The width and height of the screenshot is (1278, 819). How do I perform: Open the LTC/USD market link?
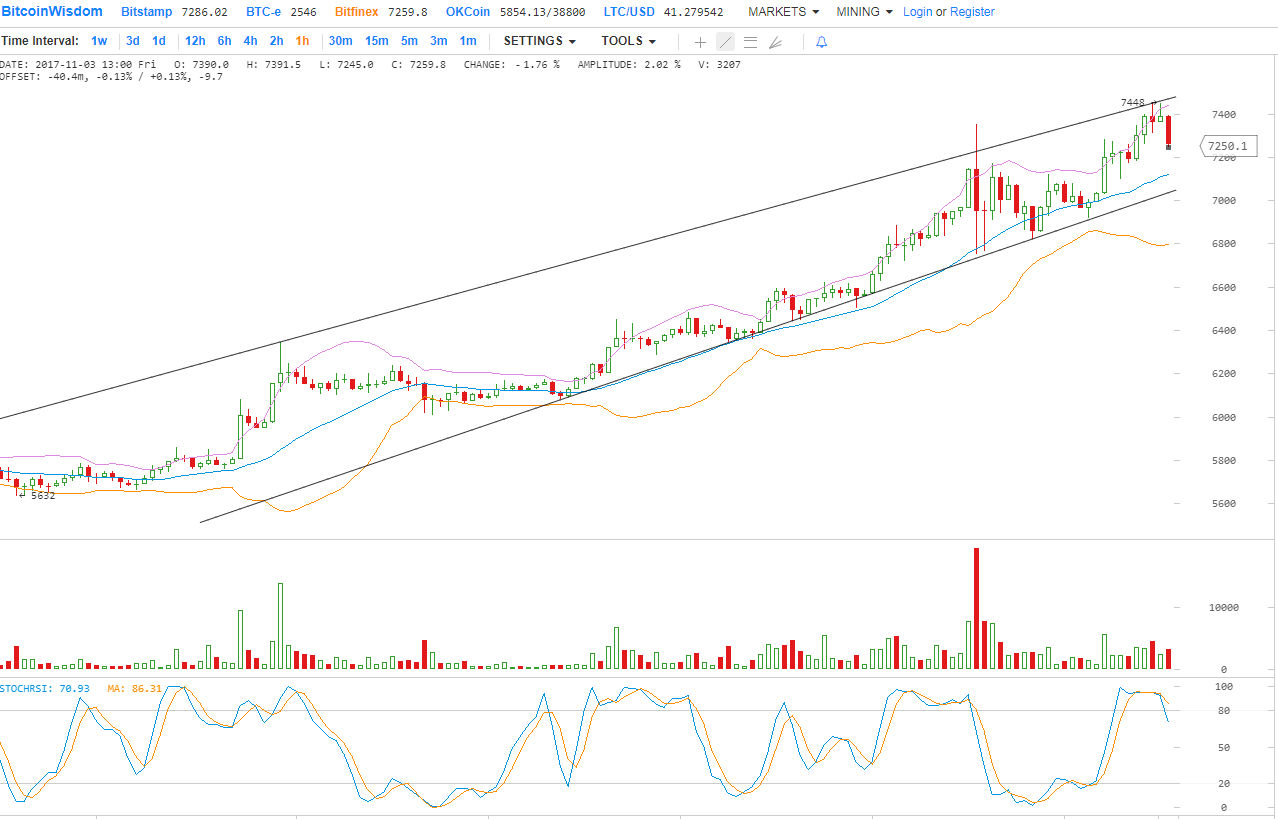click(629, 12)
